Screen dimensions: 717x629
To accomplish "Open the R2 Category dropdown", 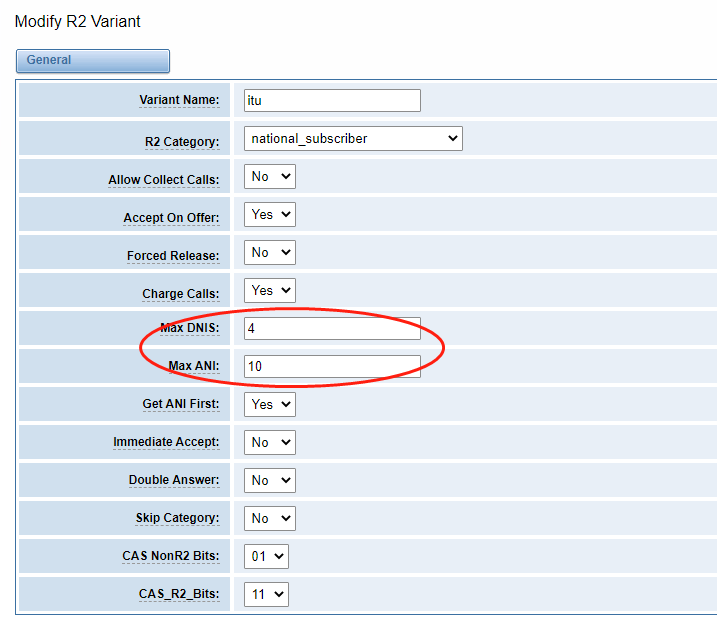I will point(353,139).
